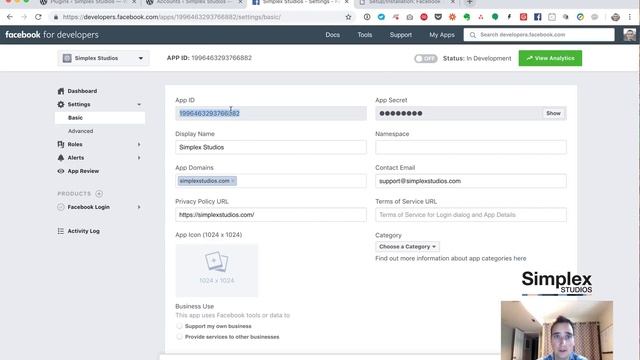Close the Simplex Studios Settings browser tab
This screenshot has width=640, height=360.
[347, 2]
